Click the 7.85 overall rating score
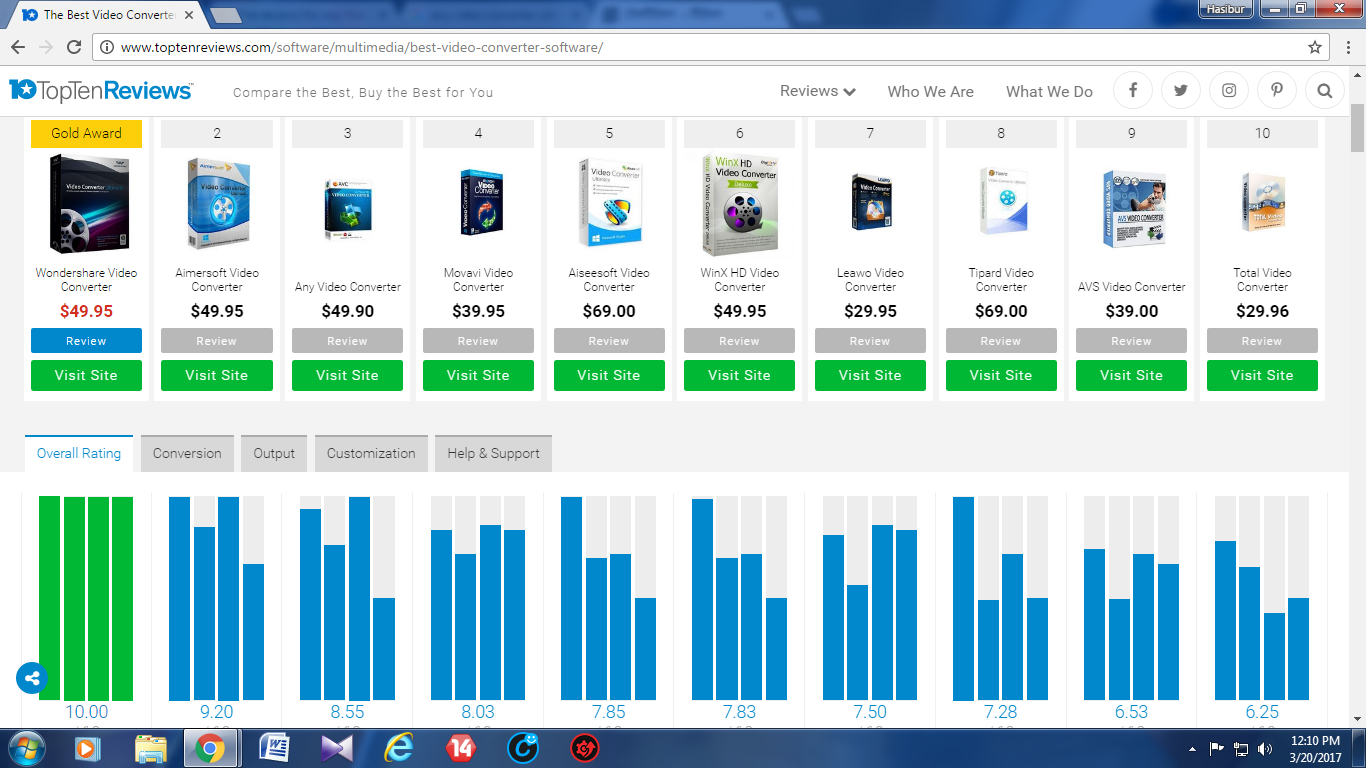The width and height of the screenshot is (1366, 768). pos(608,712)
